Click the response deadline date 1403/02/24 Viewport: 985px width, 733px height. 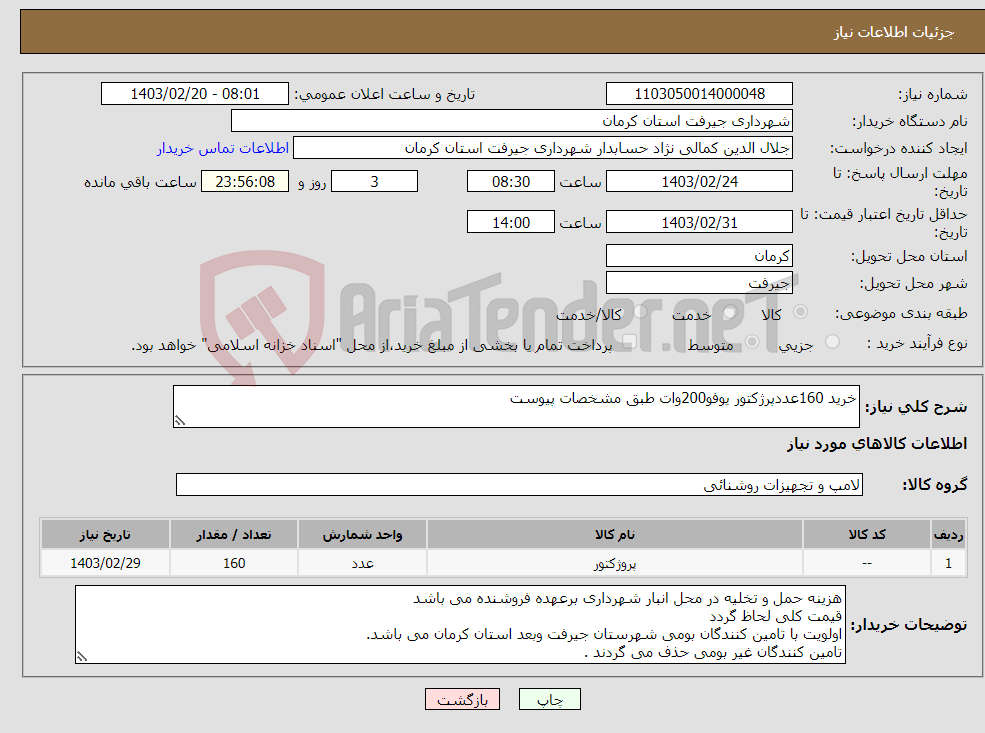click(x=699, y=182)
